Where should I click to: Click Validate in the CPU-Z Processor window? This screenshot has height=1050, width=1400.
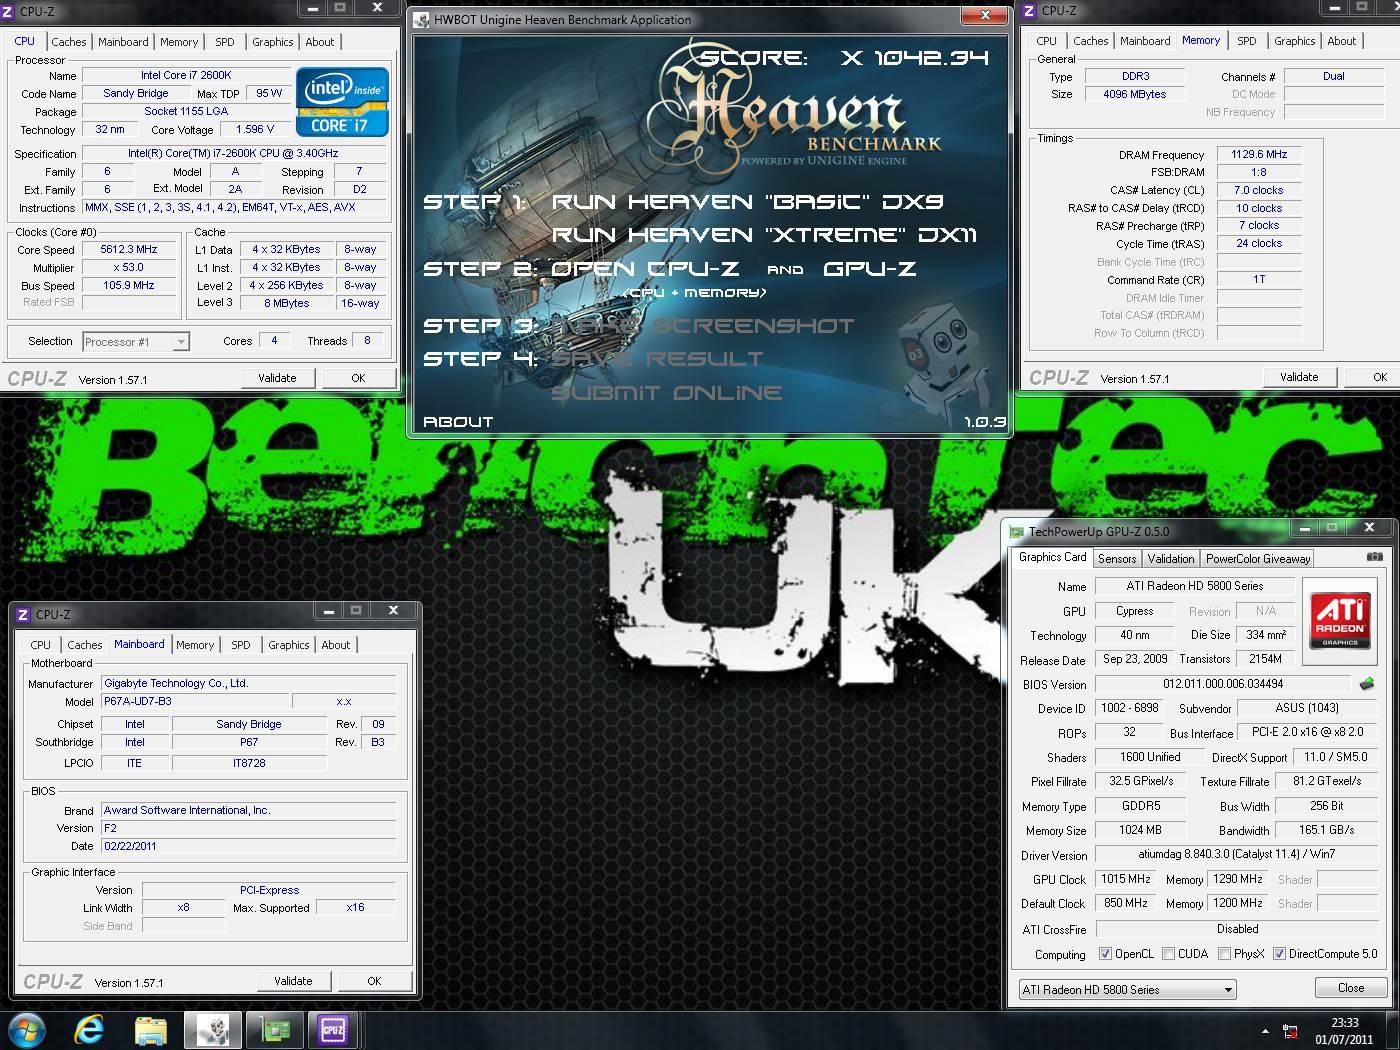[277, 378]
